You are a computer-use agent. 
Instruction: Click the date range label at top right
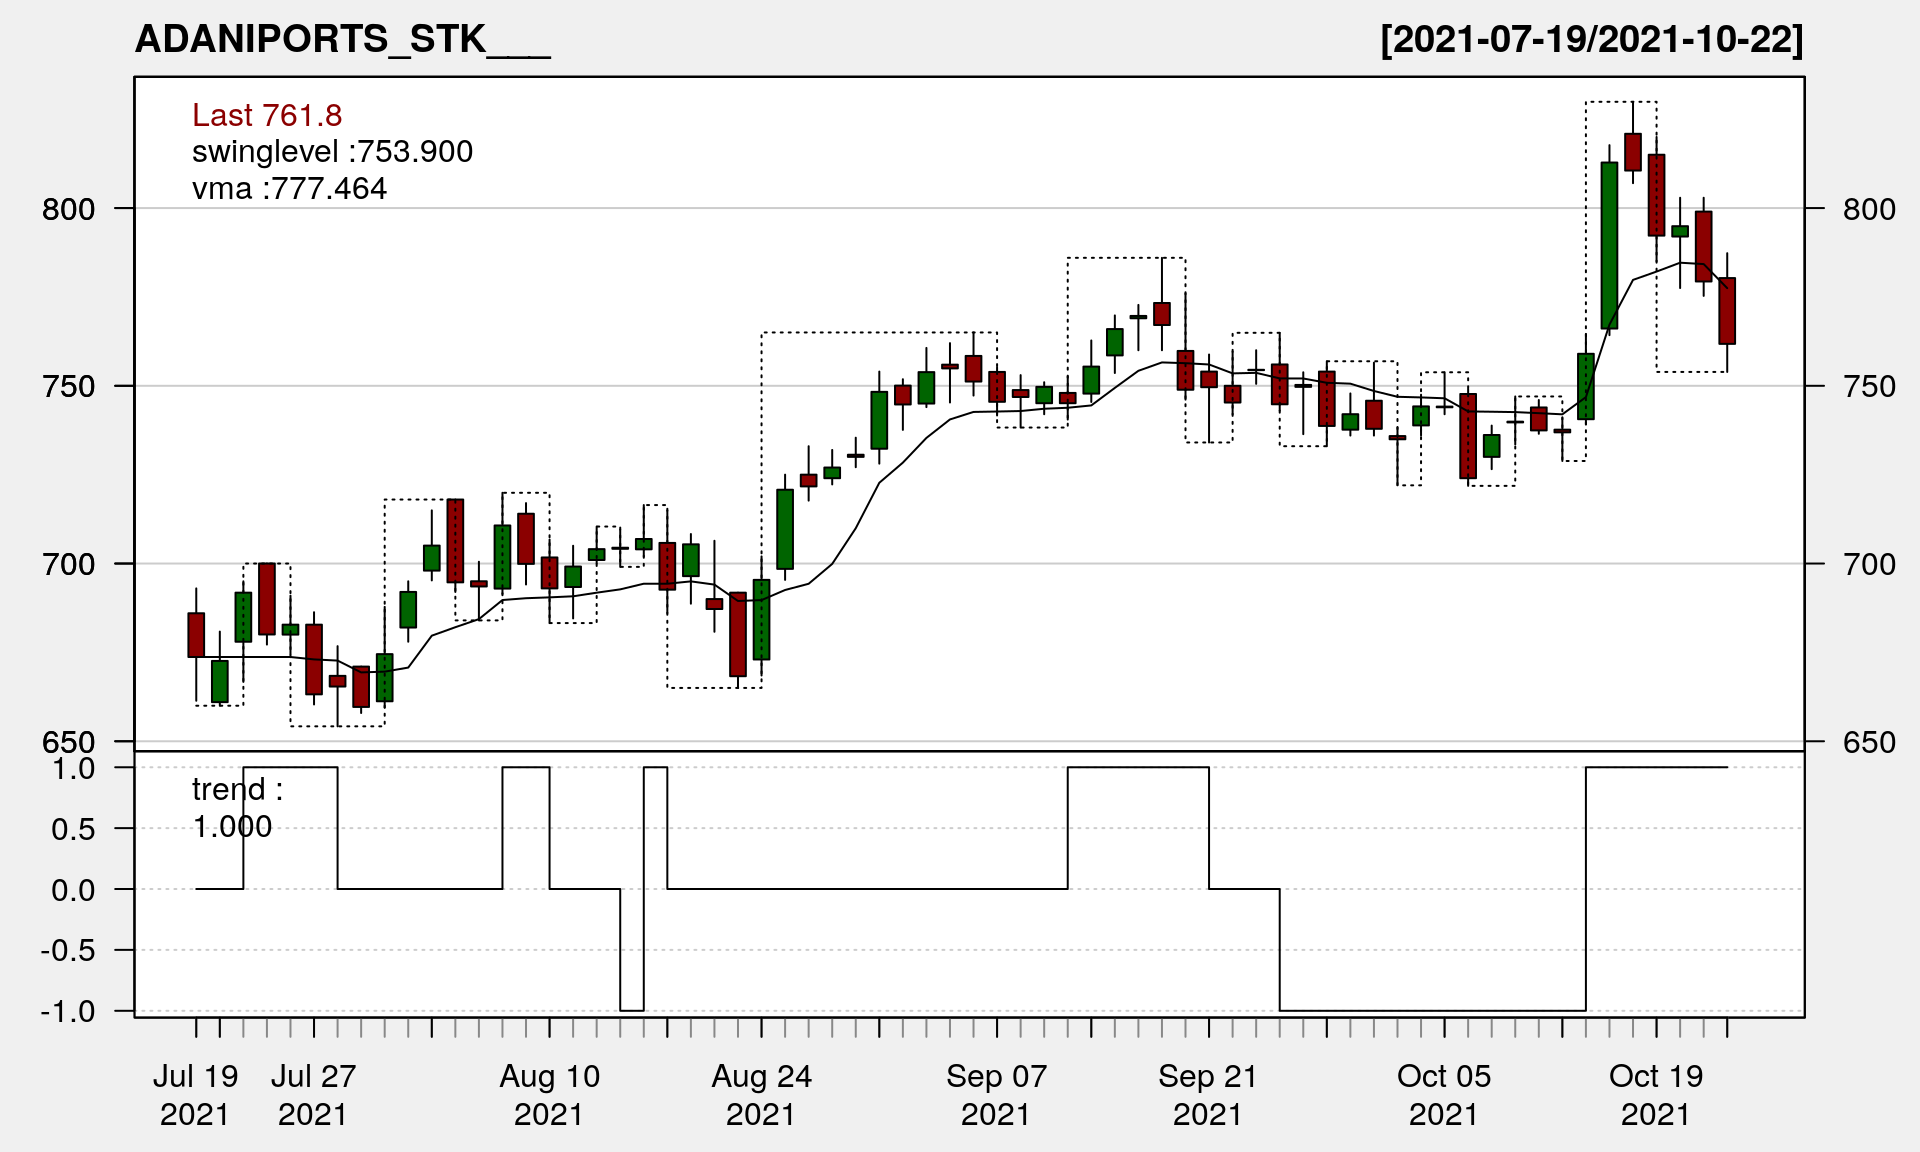click(1591, 40)
